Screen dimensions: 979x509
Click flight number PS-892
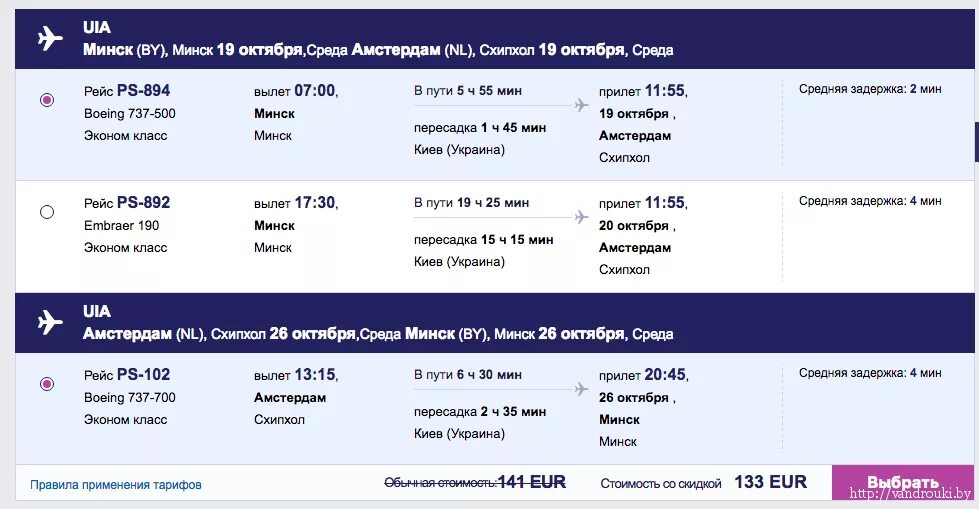(143, 203)
